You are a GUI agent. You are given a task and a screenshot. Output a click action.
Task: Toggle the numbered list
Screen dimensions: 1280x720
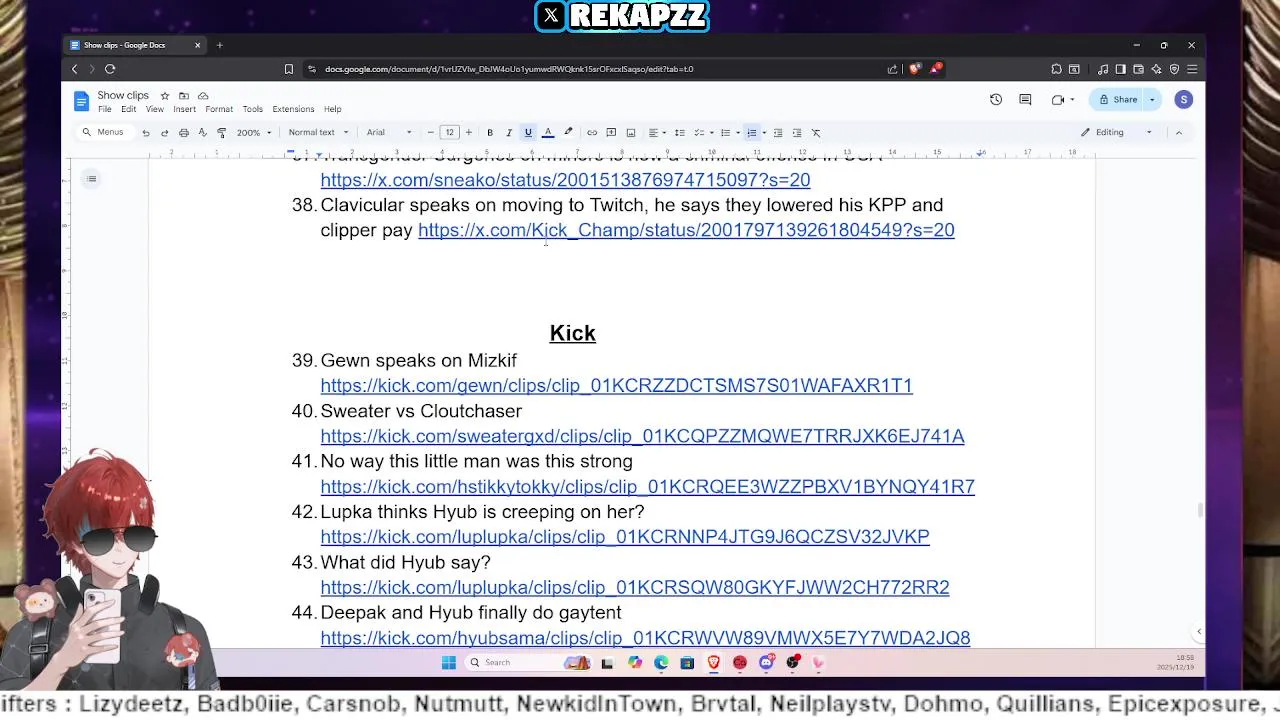tap(752, 133)
